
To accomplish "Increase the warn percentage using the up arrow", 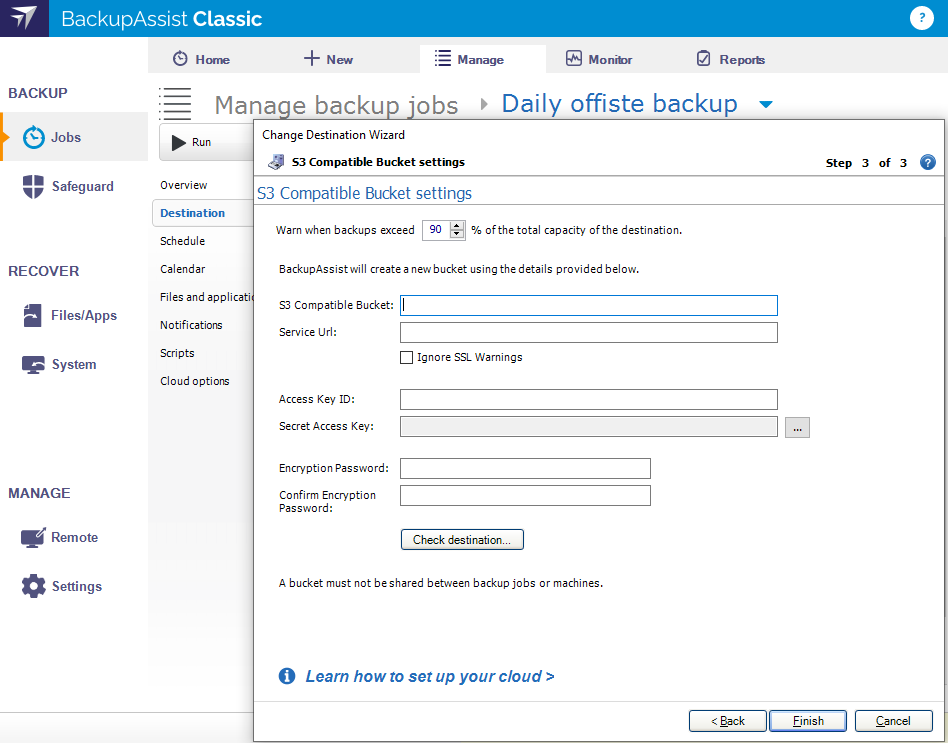I will coord(457,226).
